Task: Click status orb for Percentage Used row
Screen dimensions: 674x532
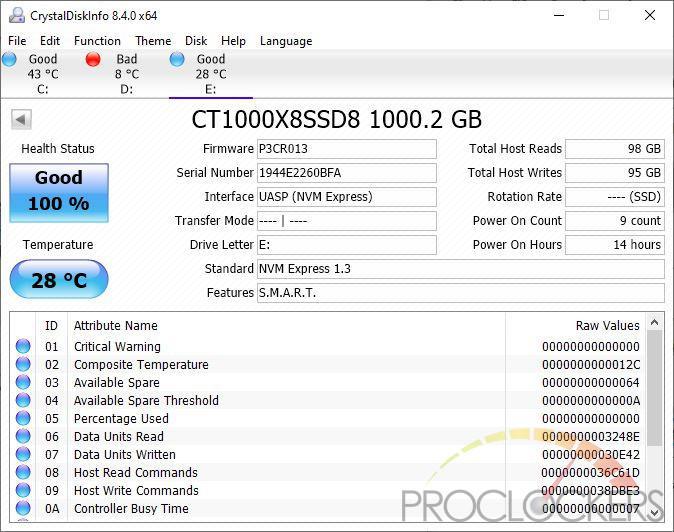Action: [23, 418]
